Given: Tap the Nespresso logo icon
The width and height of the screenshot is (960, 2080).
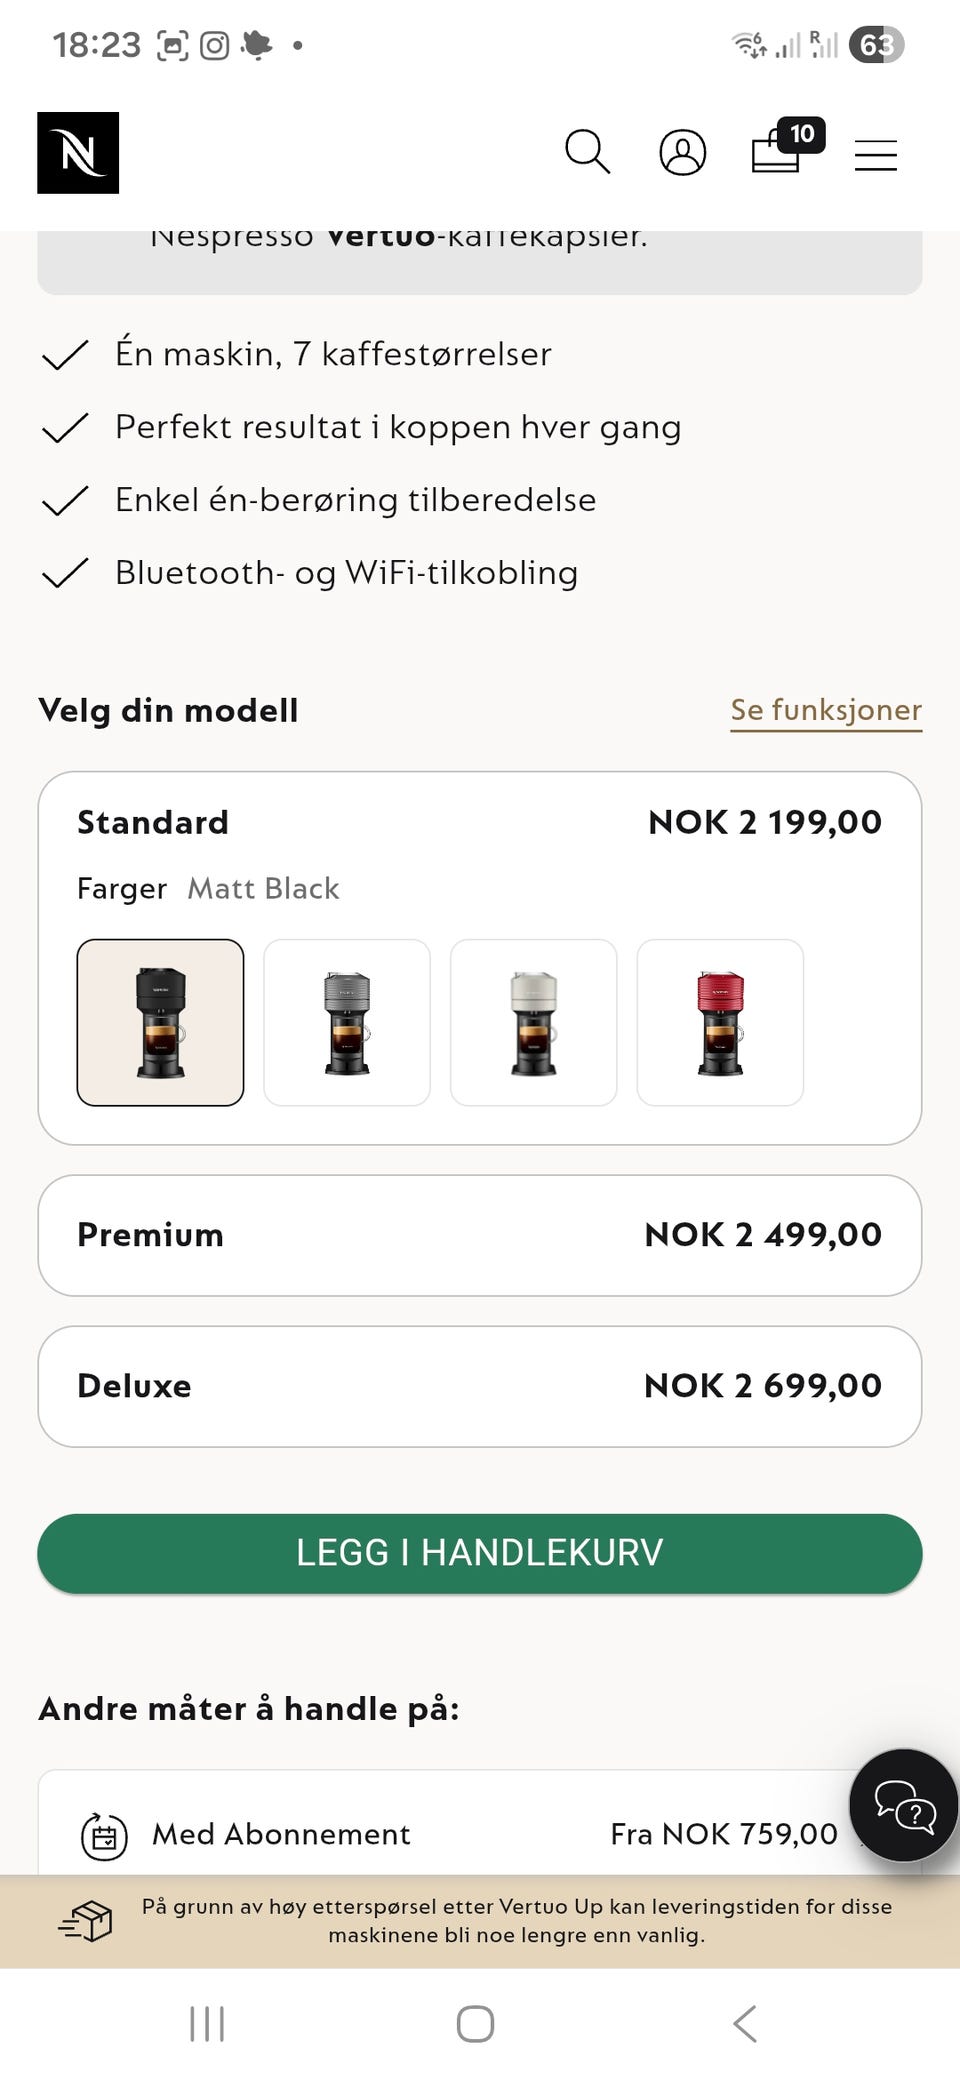Looking at the screenshot, I should [x=78, y=153].
